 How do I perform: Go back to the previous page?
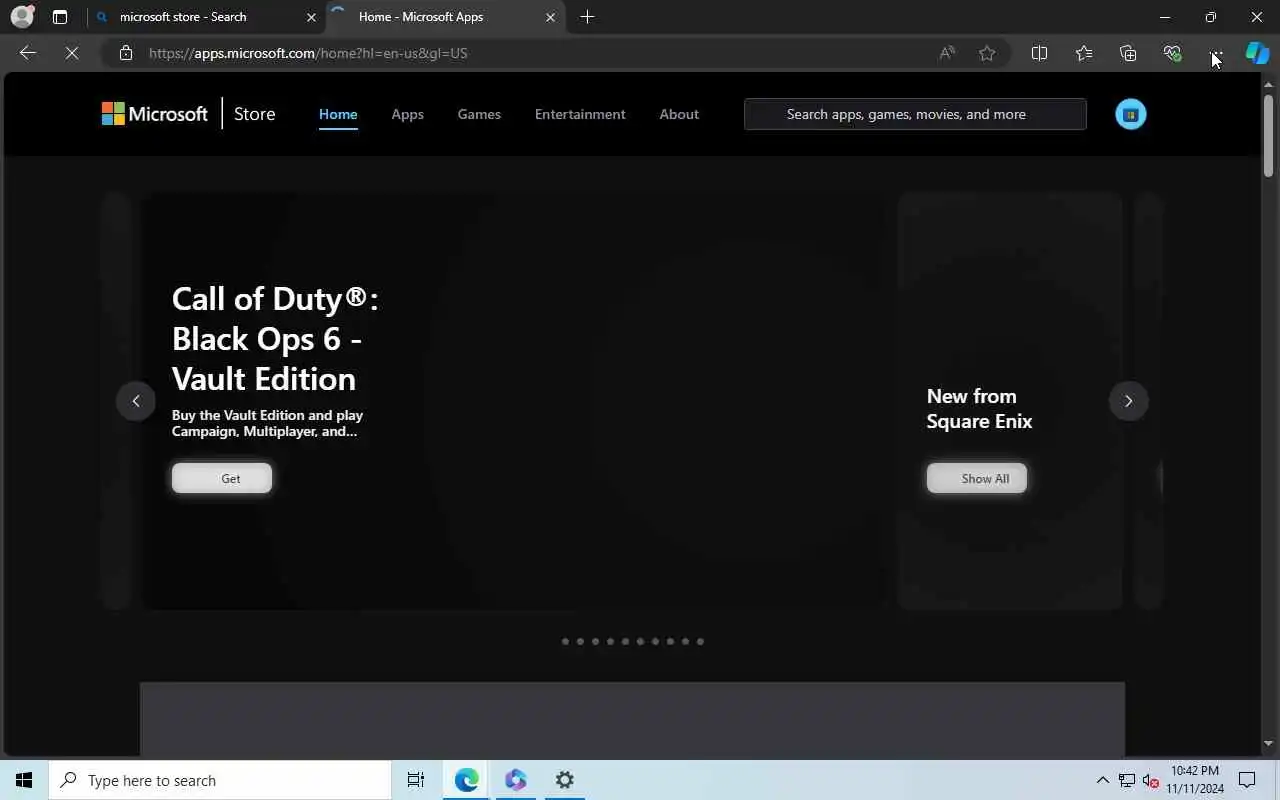click(28, 53)
